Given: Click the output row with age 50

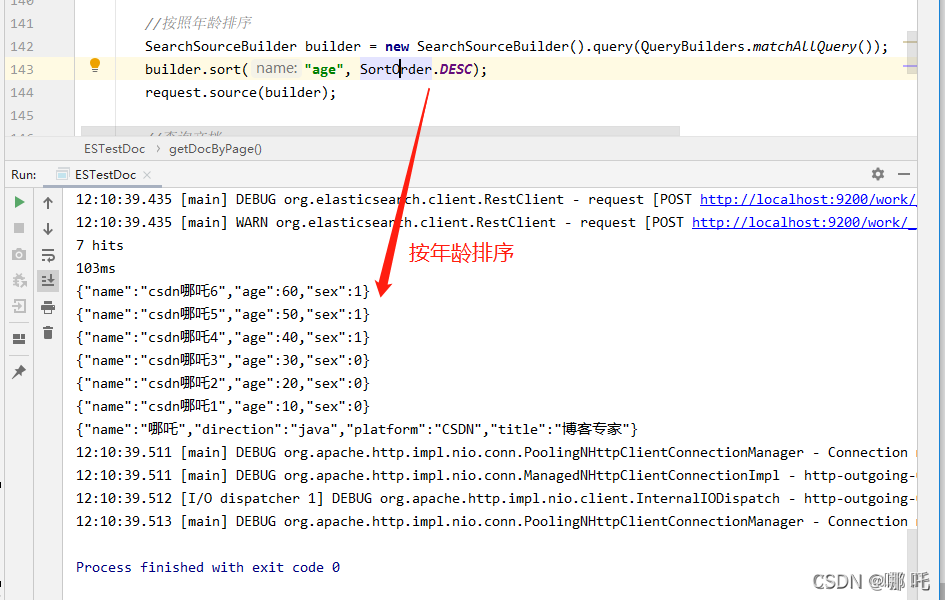Looking at the screenshot, I should click(223, 314).
